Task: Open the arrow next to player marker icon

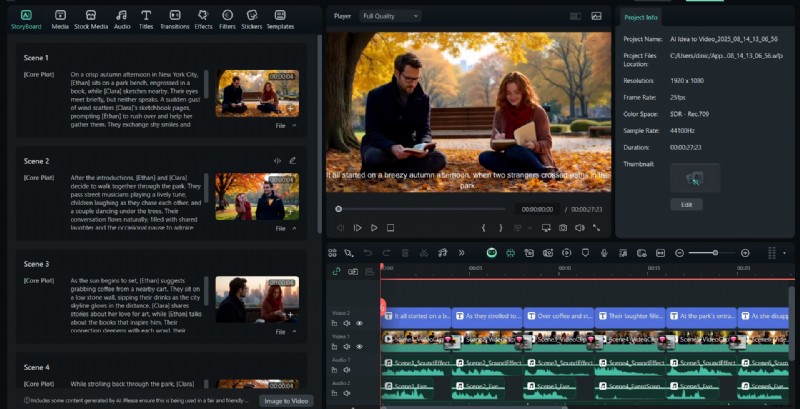Action: pyautogui.click(x=530, y=228)
